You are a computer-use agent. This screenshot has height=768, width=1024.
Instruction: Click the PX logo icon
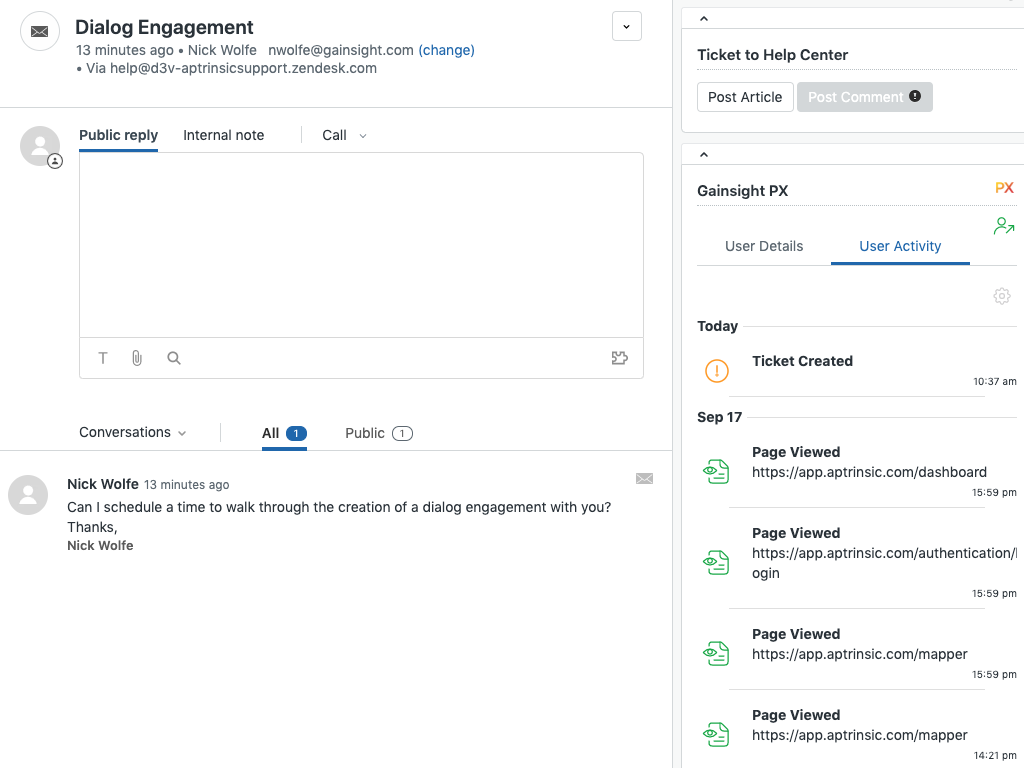tap(1004, 188)
